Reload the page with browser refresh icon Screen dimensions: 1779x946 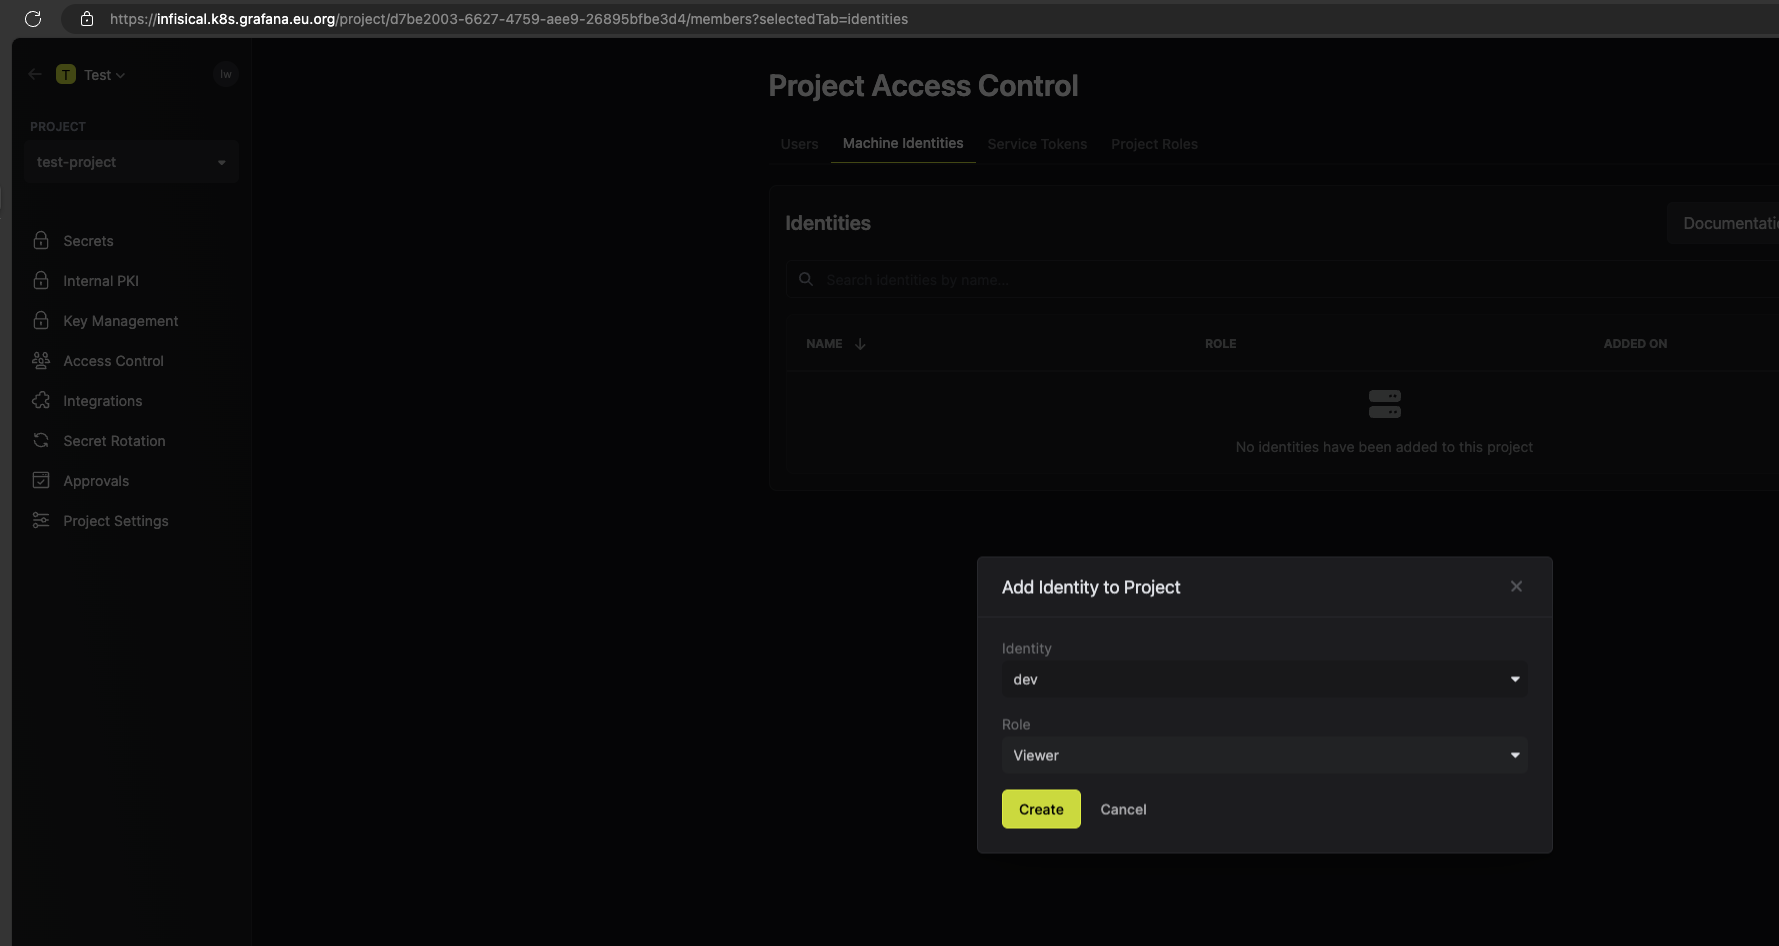click(33, 19)
